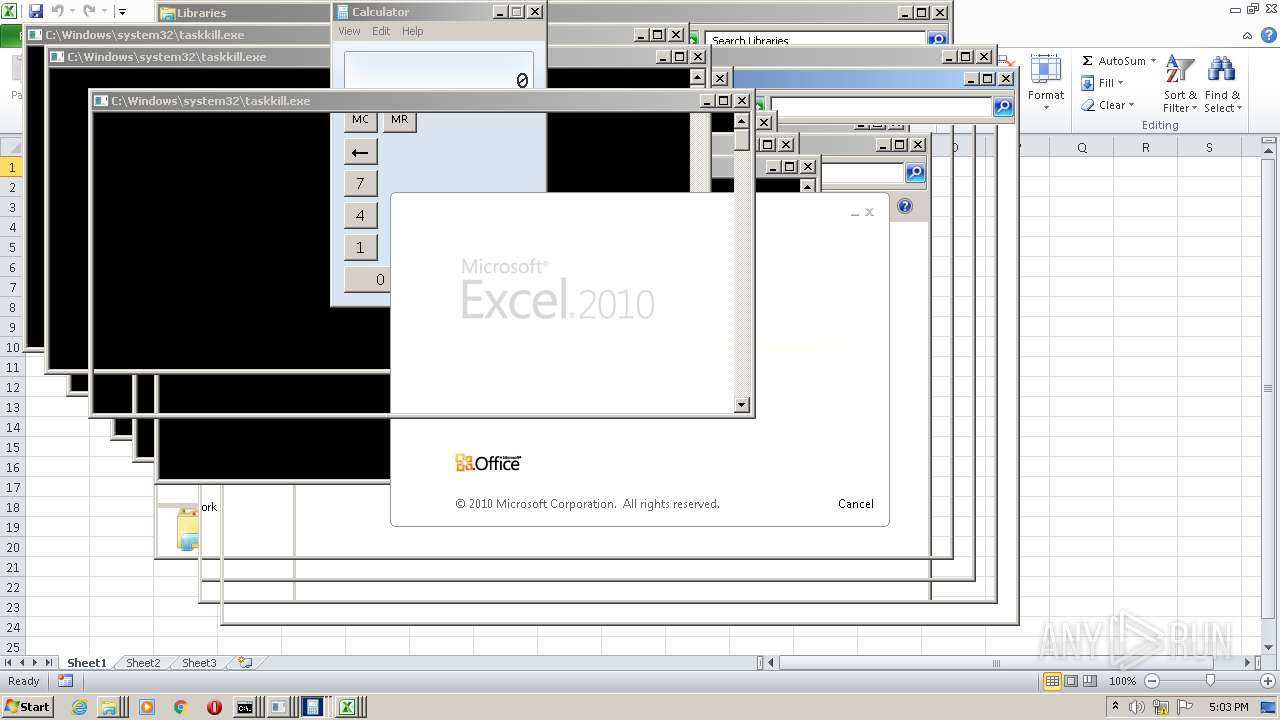Switch to Page Break Preview in the status bar
1280x720 pixels.
(1090, 681)
